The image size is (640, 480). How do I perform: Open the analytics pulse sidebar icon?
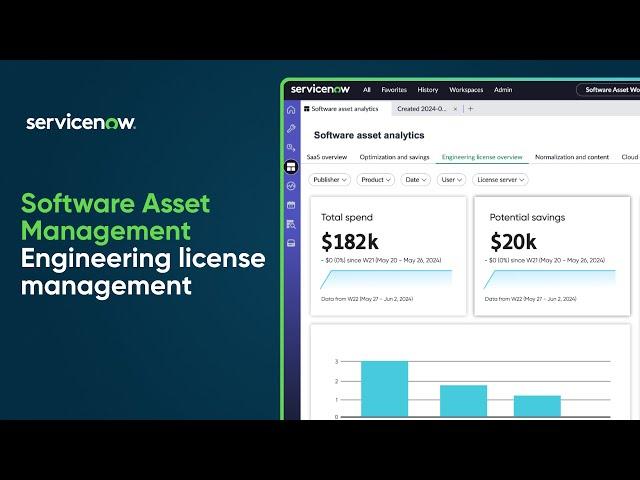(x=291, y=186)
